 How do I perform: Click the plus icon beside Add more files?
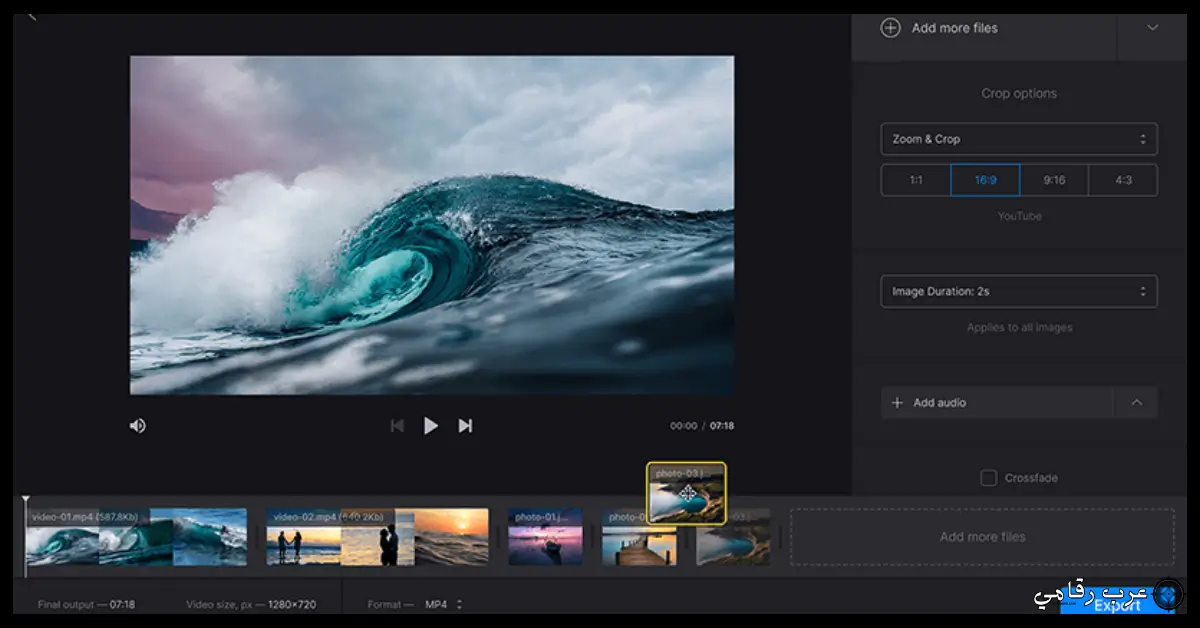click(x=889, y=28)
